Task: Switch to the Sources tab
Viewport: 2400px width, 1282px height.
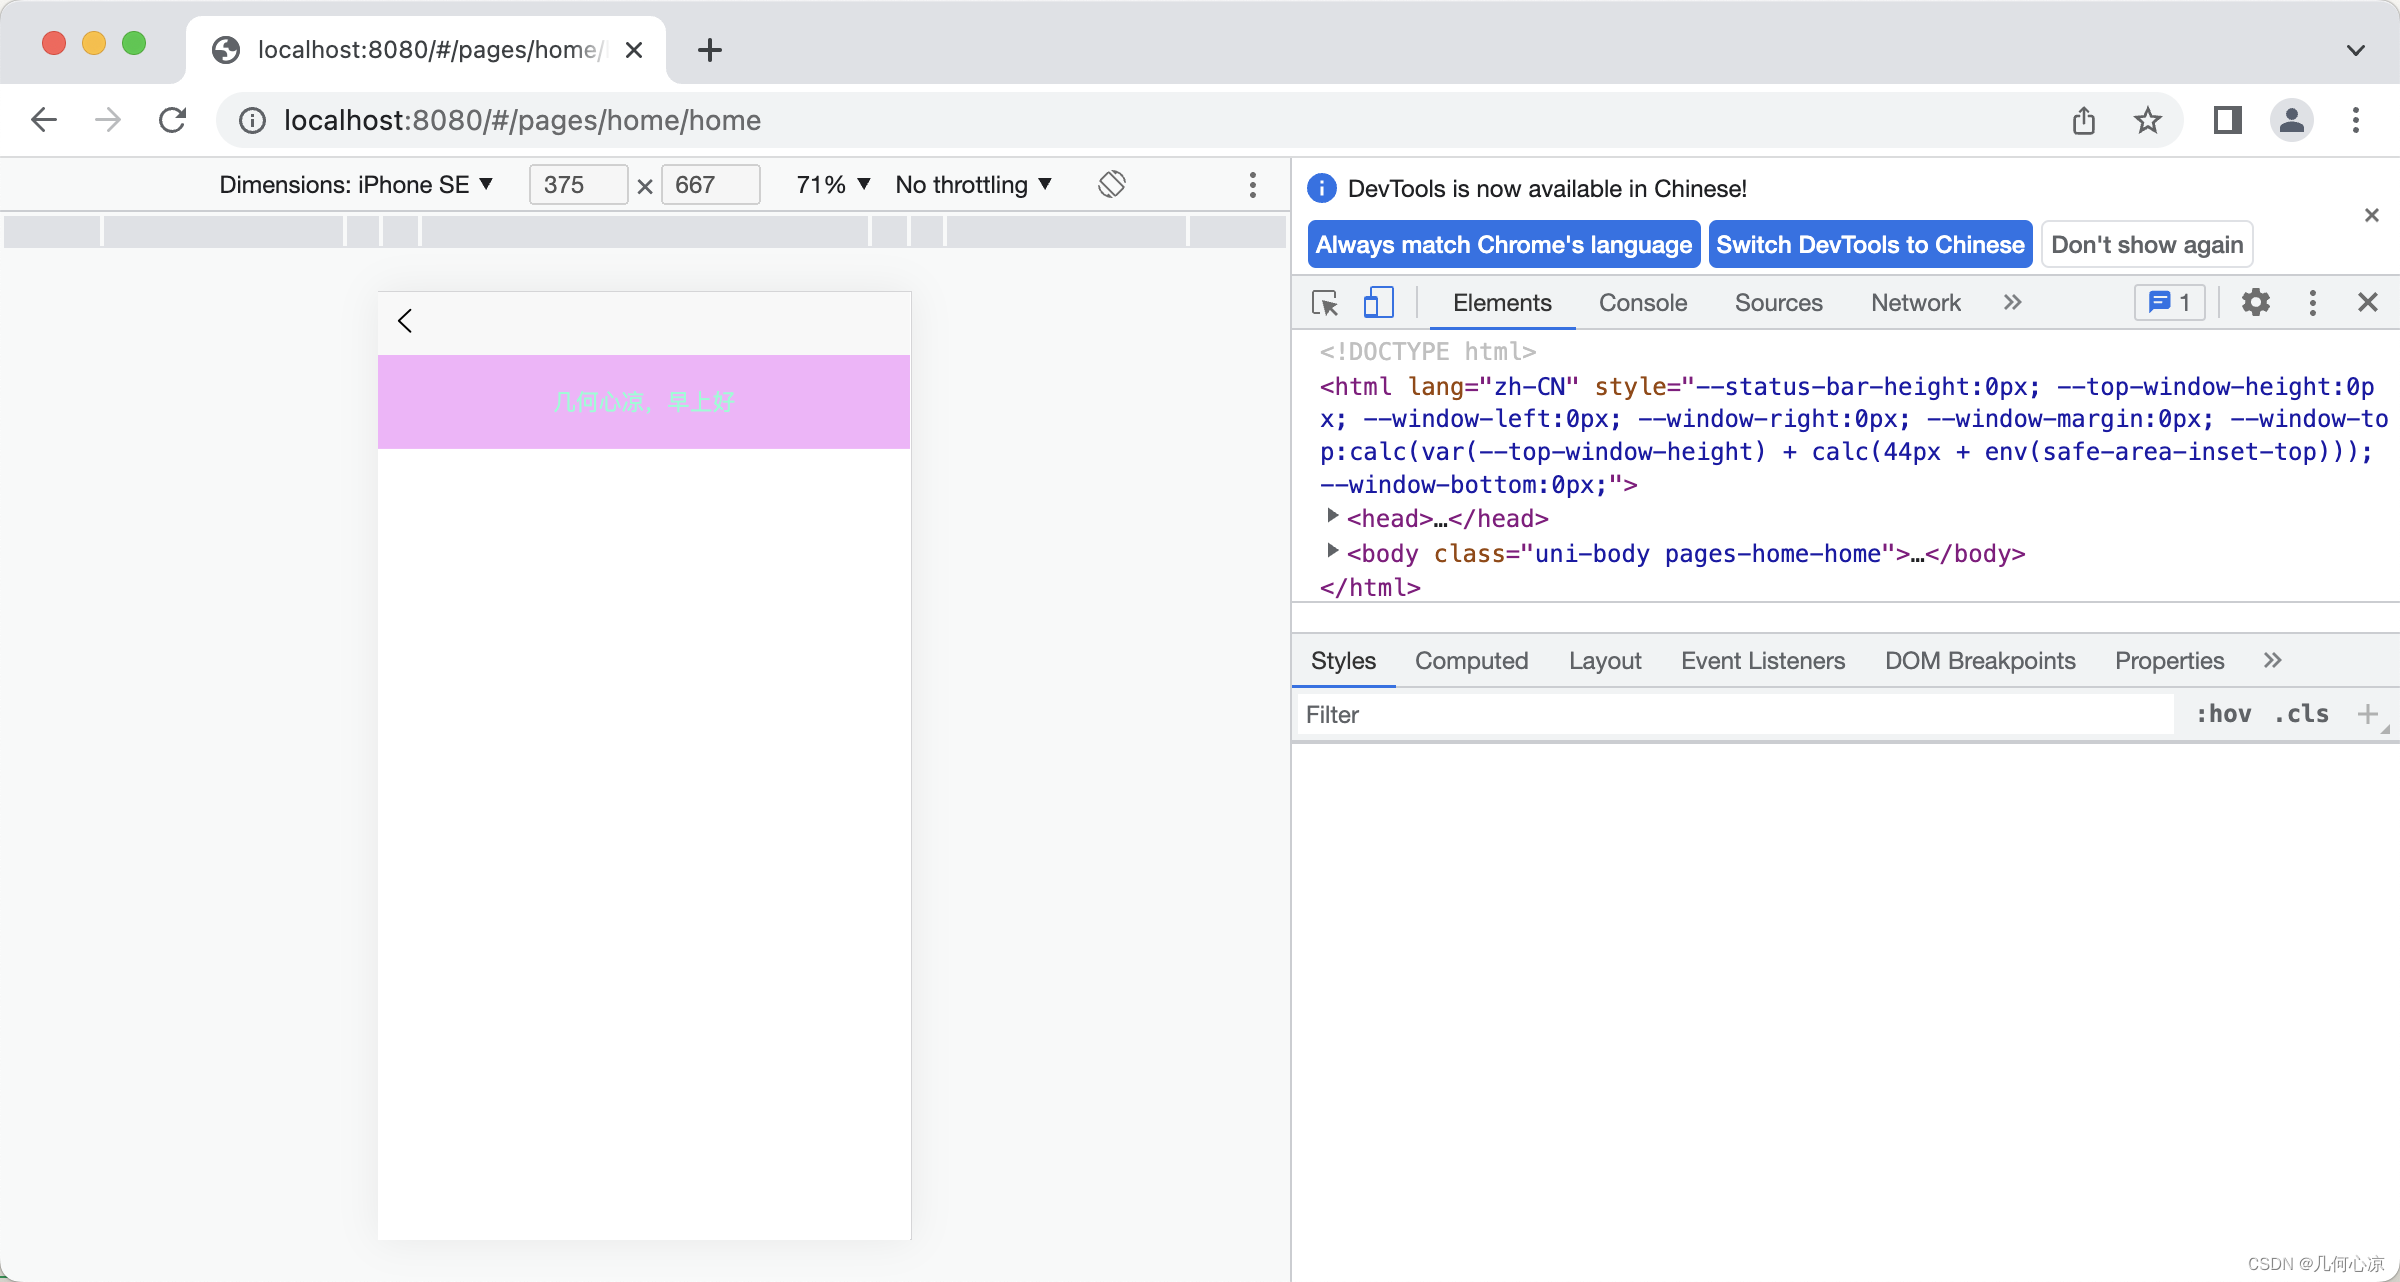Action: pyautogui.click(x=1778, y=303)
